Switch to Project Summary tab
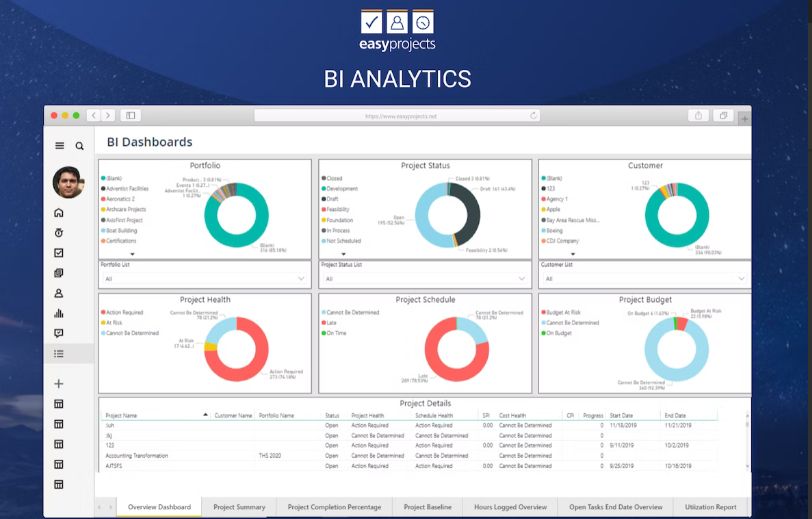The width and height of the screenshot is (812, 519). [x=239, y=507]
